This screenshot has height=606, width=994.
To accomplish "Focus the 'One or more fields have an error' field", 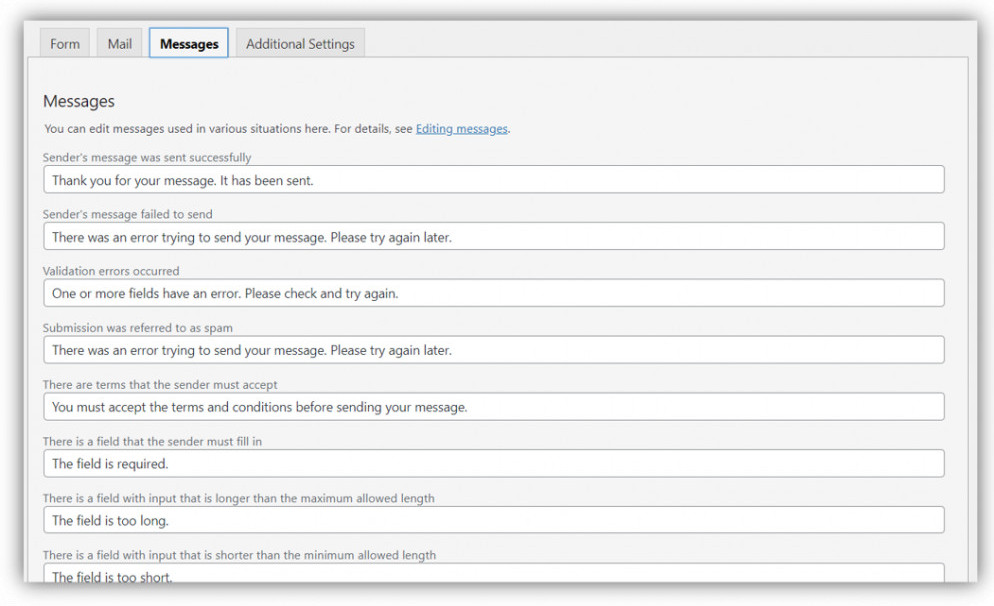I will (494, 293).
